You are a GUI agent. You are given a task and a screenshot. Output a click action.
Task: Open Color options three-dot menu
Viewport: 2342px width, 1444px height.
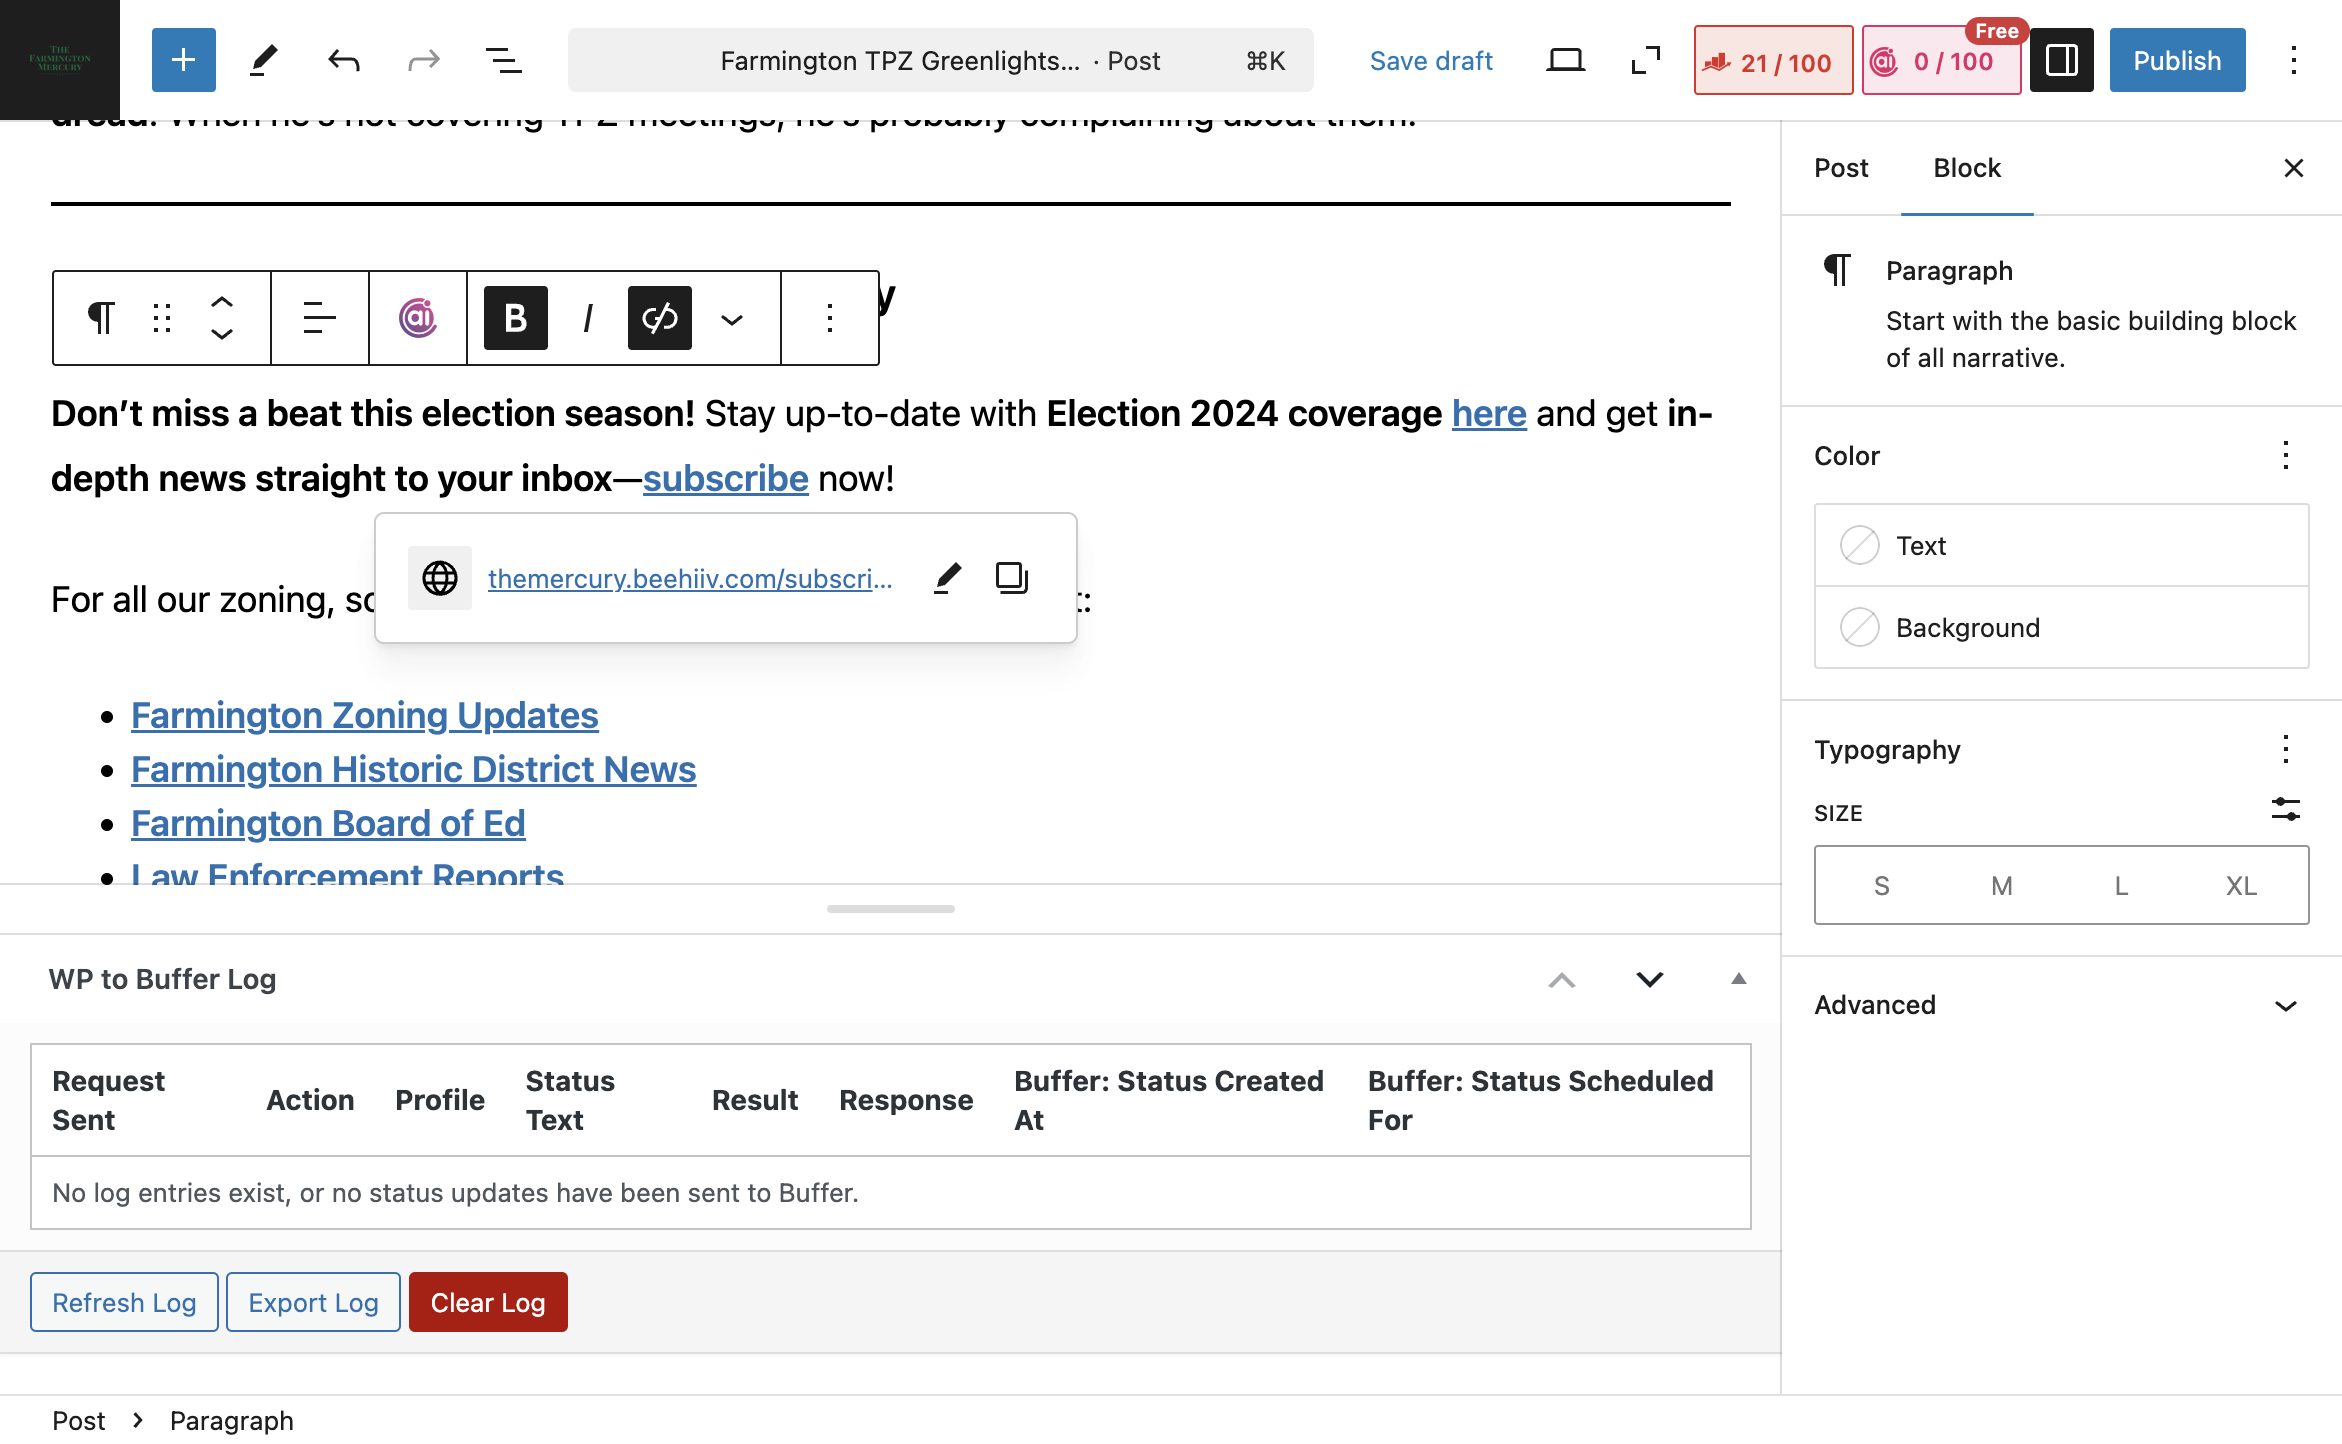point(2285,456)
